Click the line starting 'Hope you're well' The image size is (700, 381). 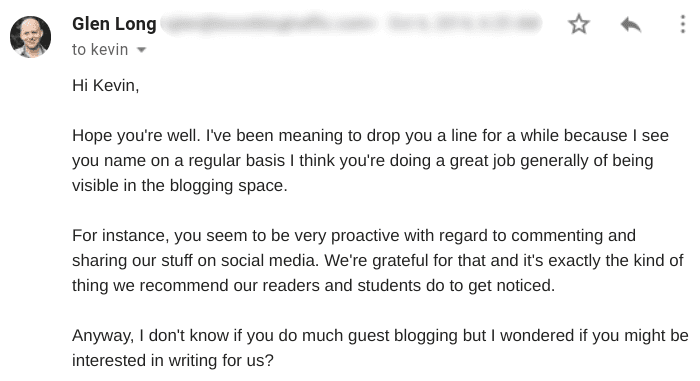pos(371,135)
